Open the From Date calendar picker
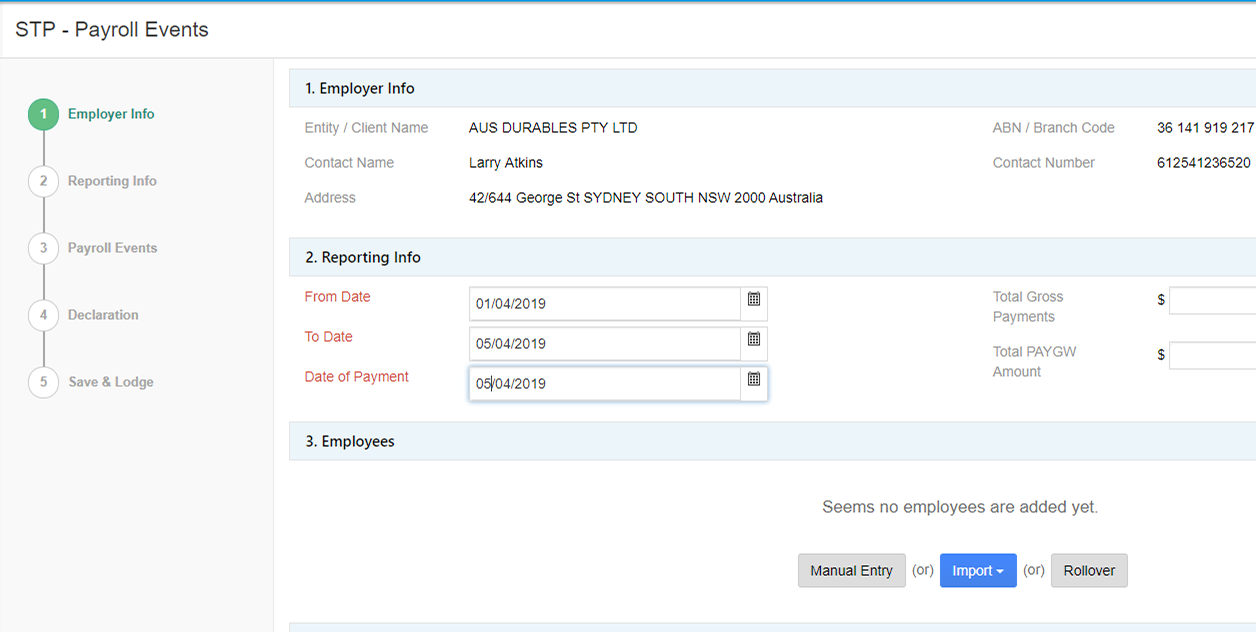 click(x=754, y=300)
